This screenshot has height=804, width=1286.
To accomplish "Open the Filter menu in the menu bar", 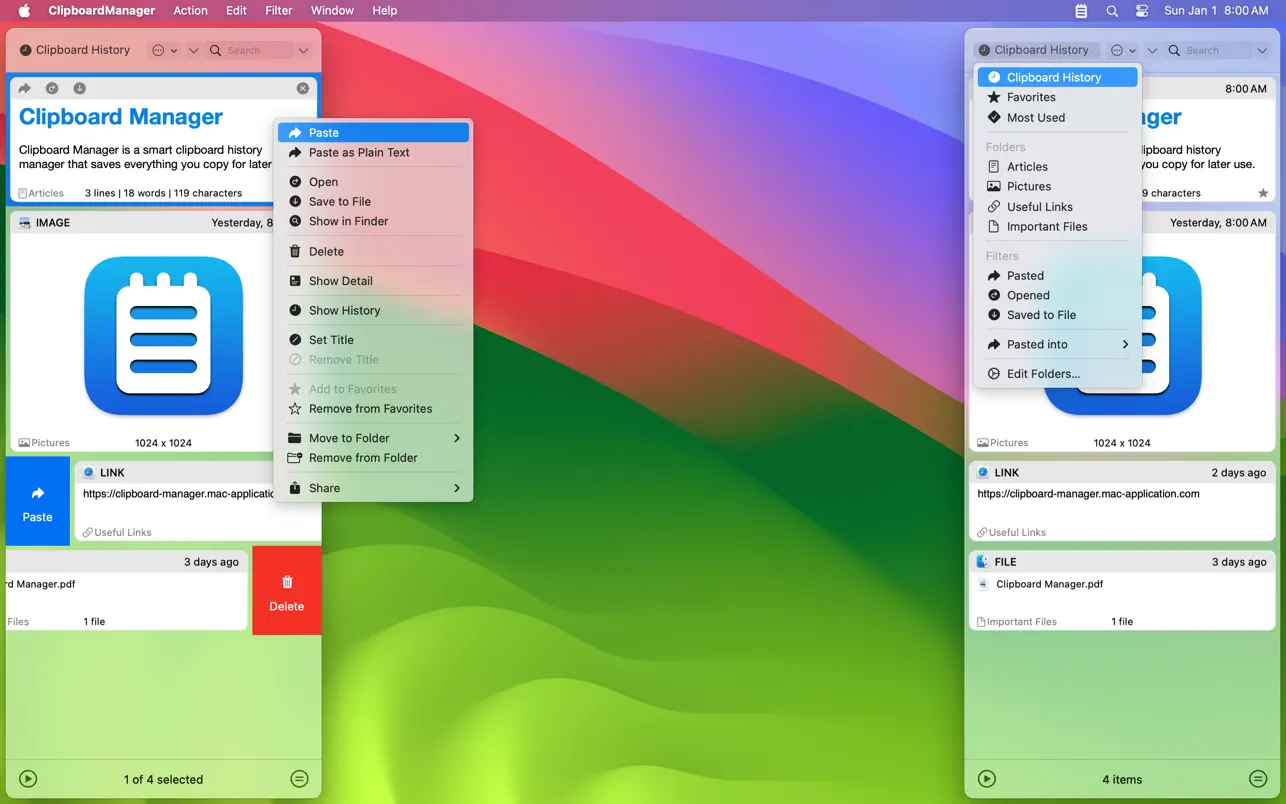I will pos(279,11).
